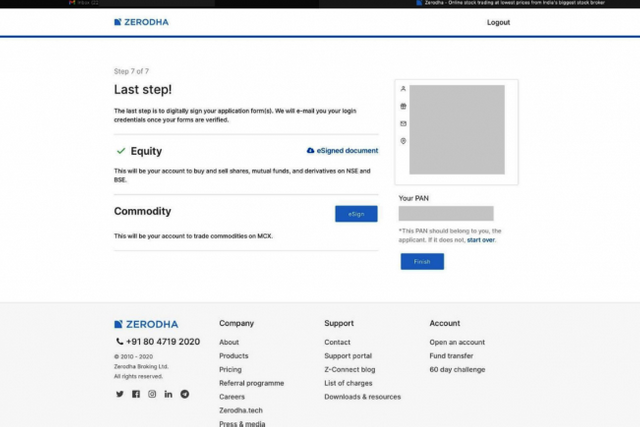Click the footer Zerodha logo
This screenshot has width=640, height=427.
point(146,324)
